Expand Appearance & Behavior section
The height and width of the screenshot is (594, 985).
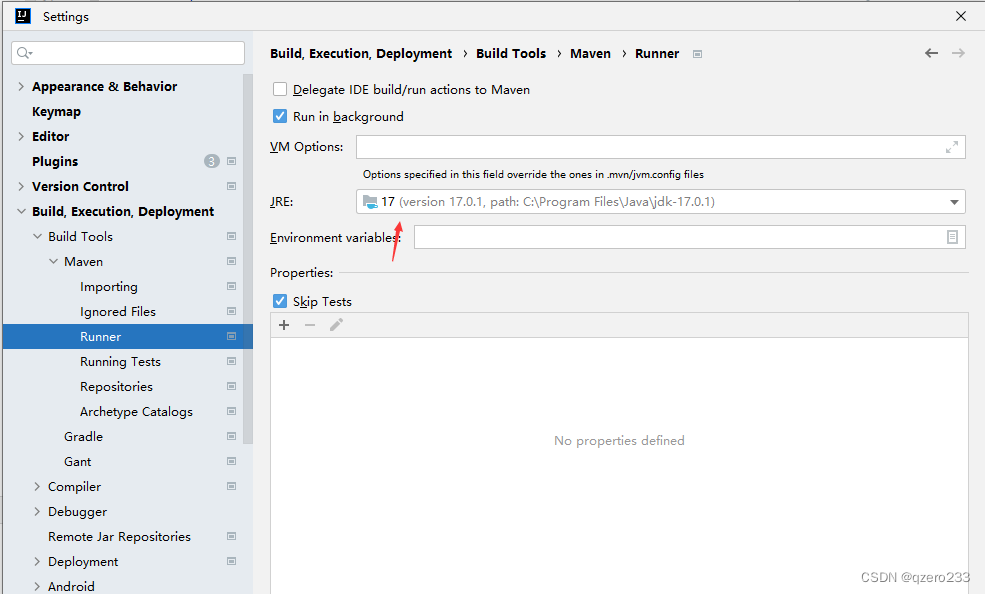click(x=21, y=87)
